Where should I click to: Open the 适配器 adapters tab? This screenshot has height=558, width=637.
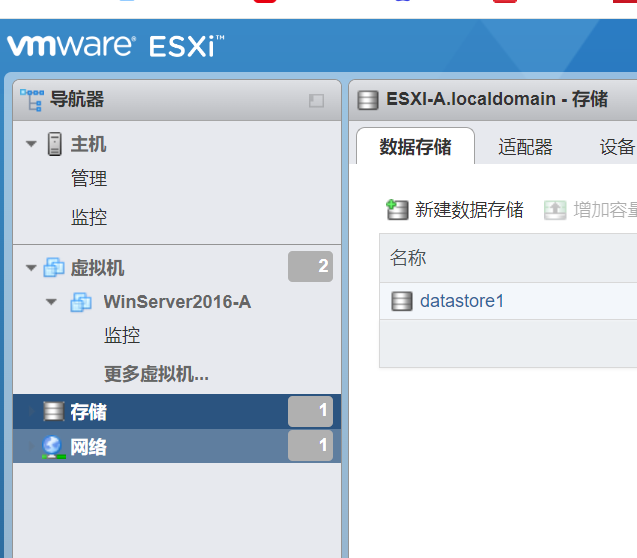click(x=525, y=147)
